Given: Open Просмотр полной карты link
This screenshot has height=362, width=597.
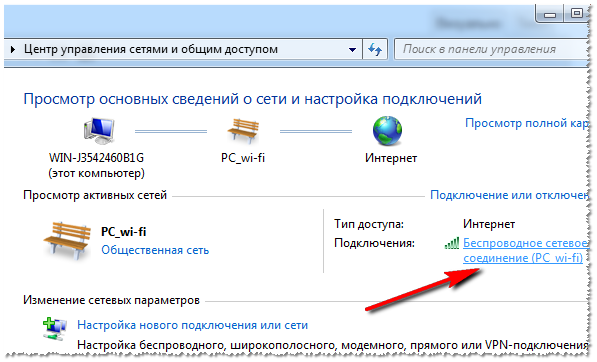Looking at the screenshot, I should coord(527,123).
